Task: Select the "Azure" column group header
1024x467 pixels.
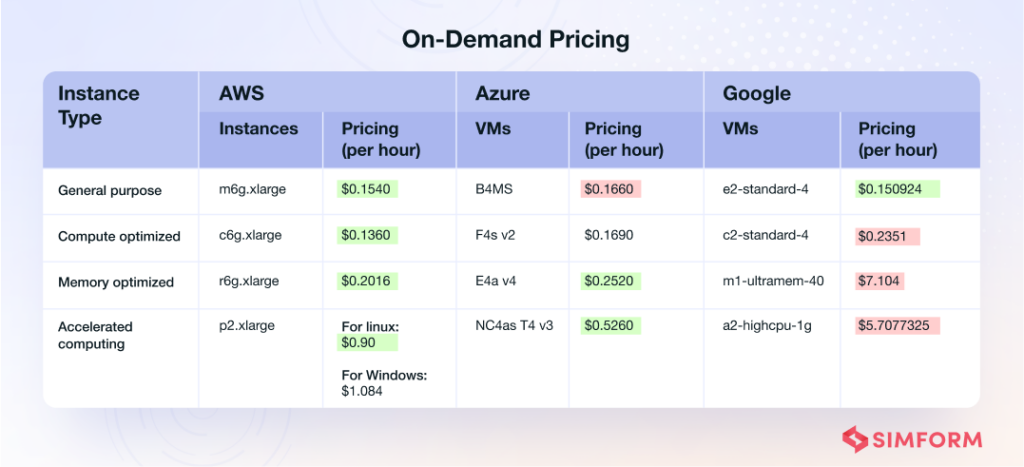Action: [x=502, y=93]
